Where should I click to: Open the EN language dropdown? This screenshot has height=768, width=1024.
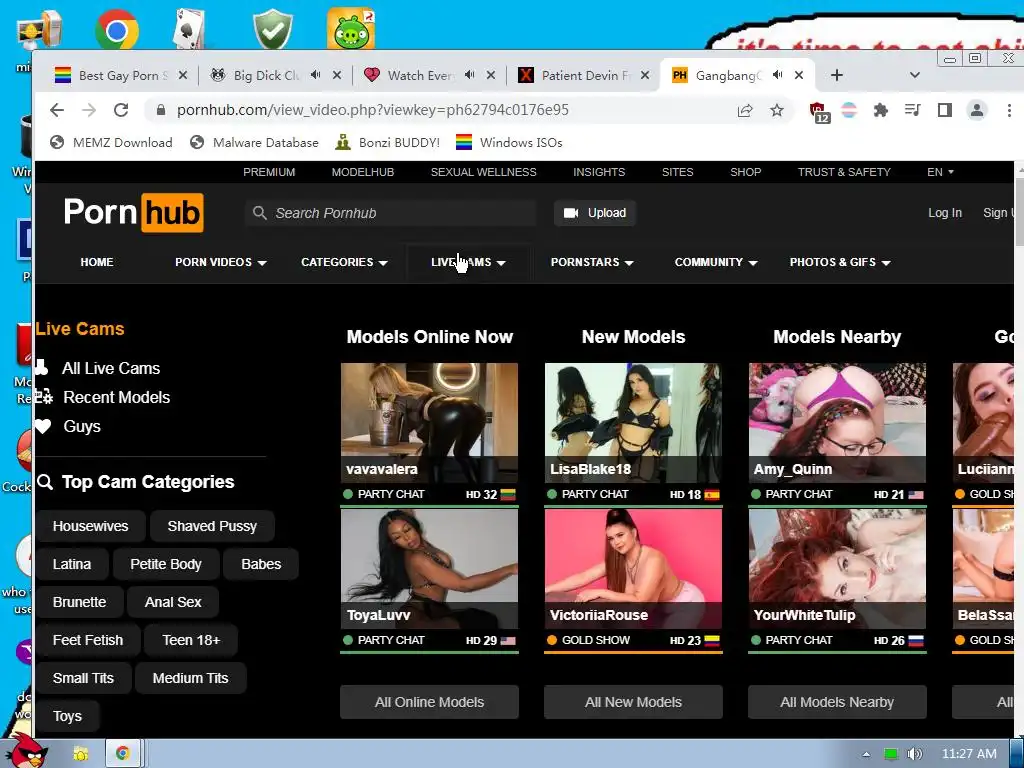pos(940,172)
